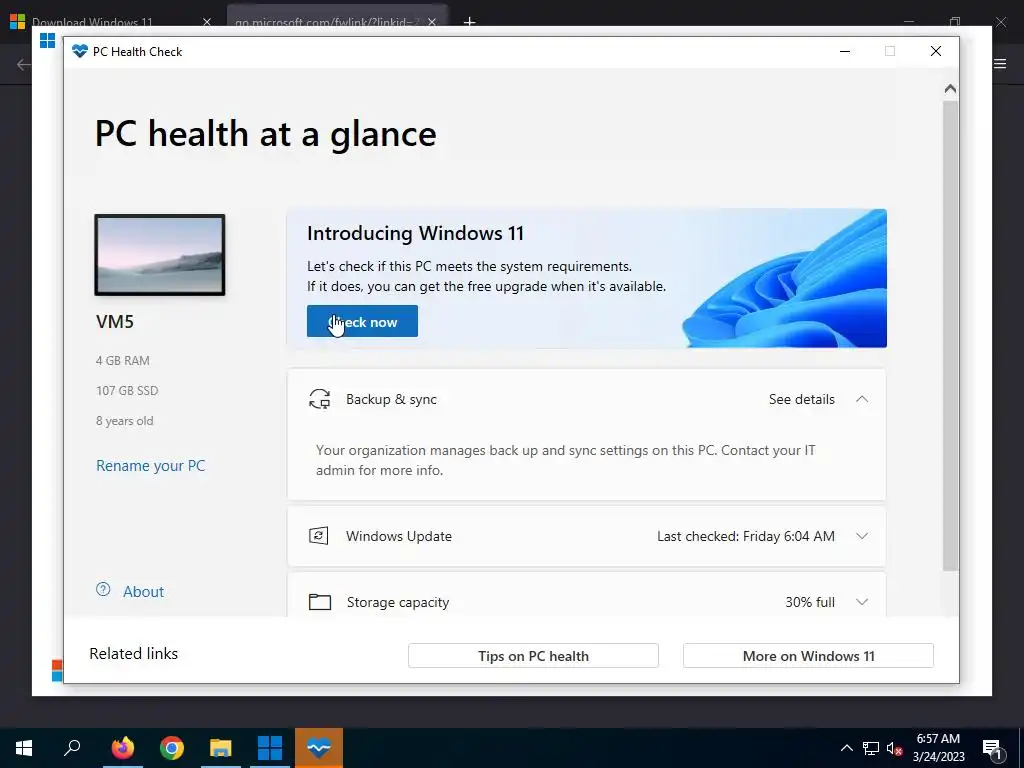Click the 4 GB RAM text
The height and width of the screenshot is (768, 1024).
coord(123,360)
